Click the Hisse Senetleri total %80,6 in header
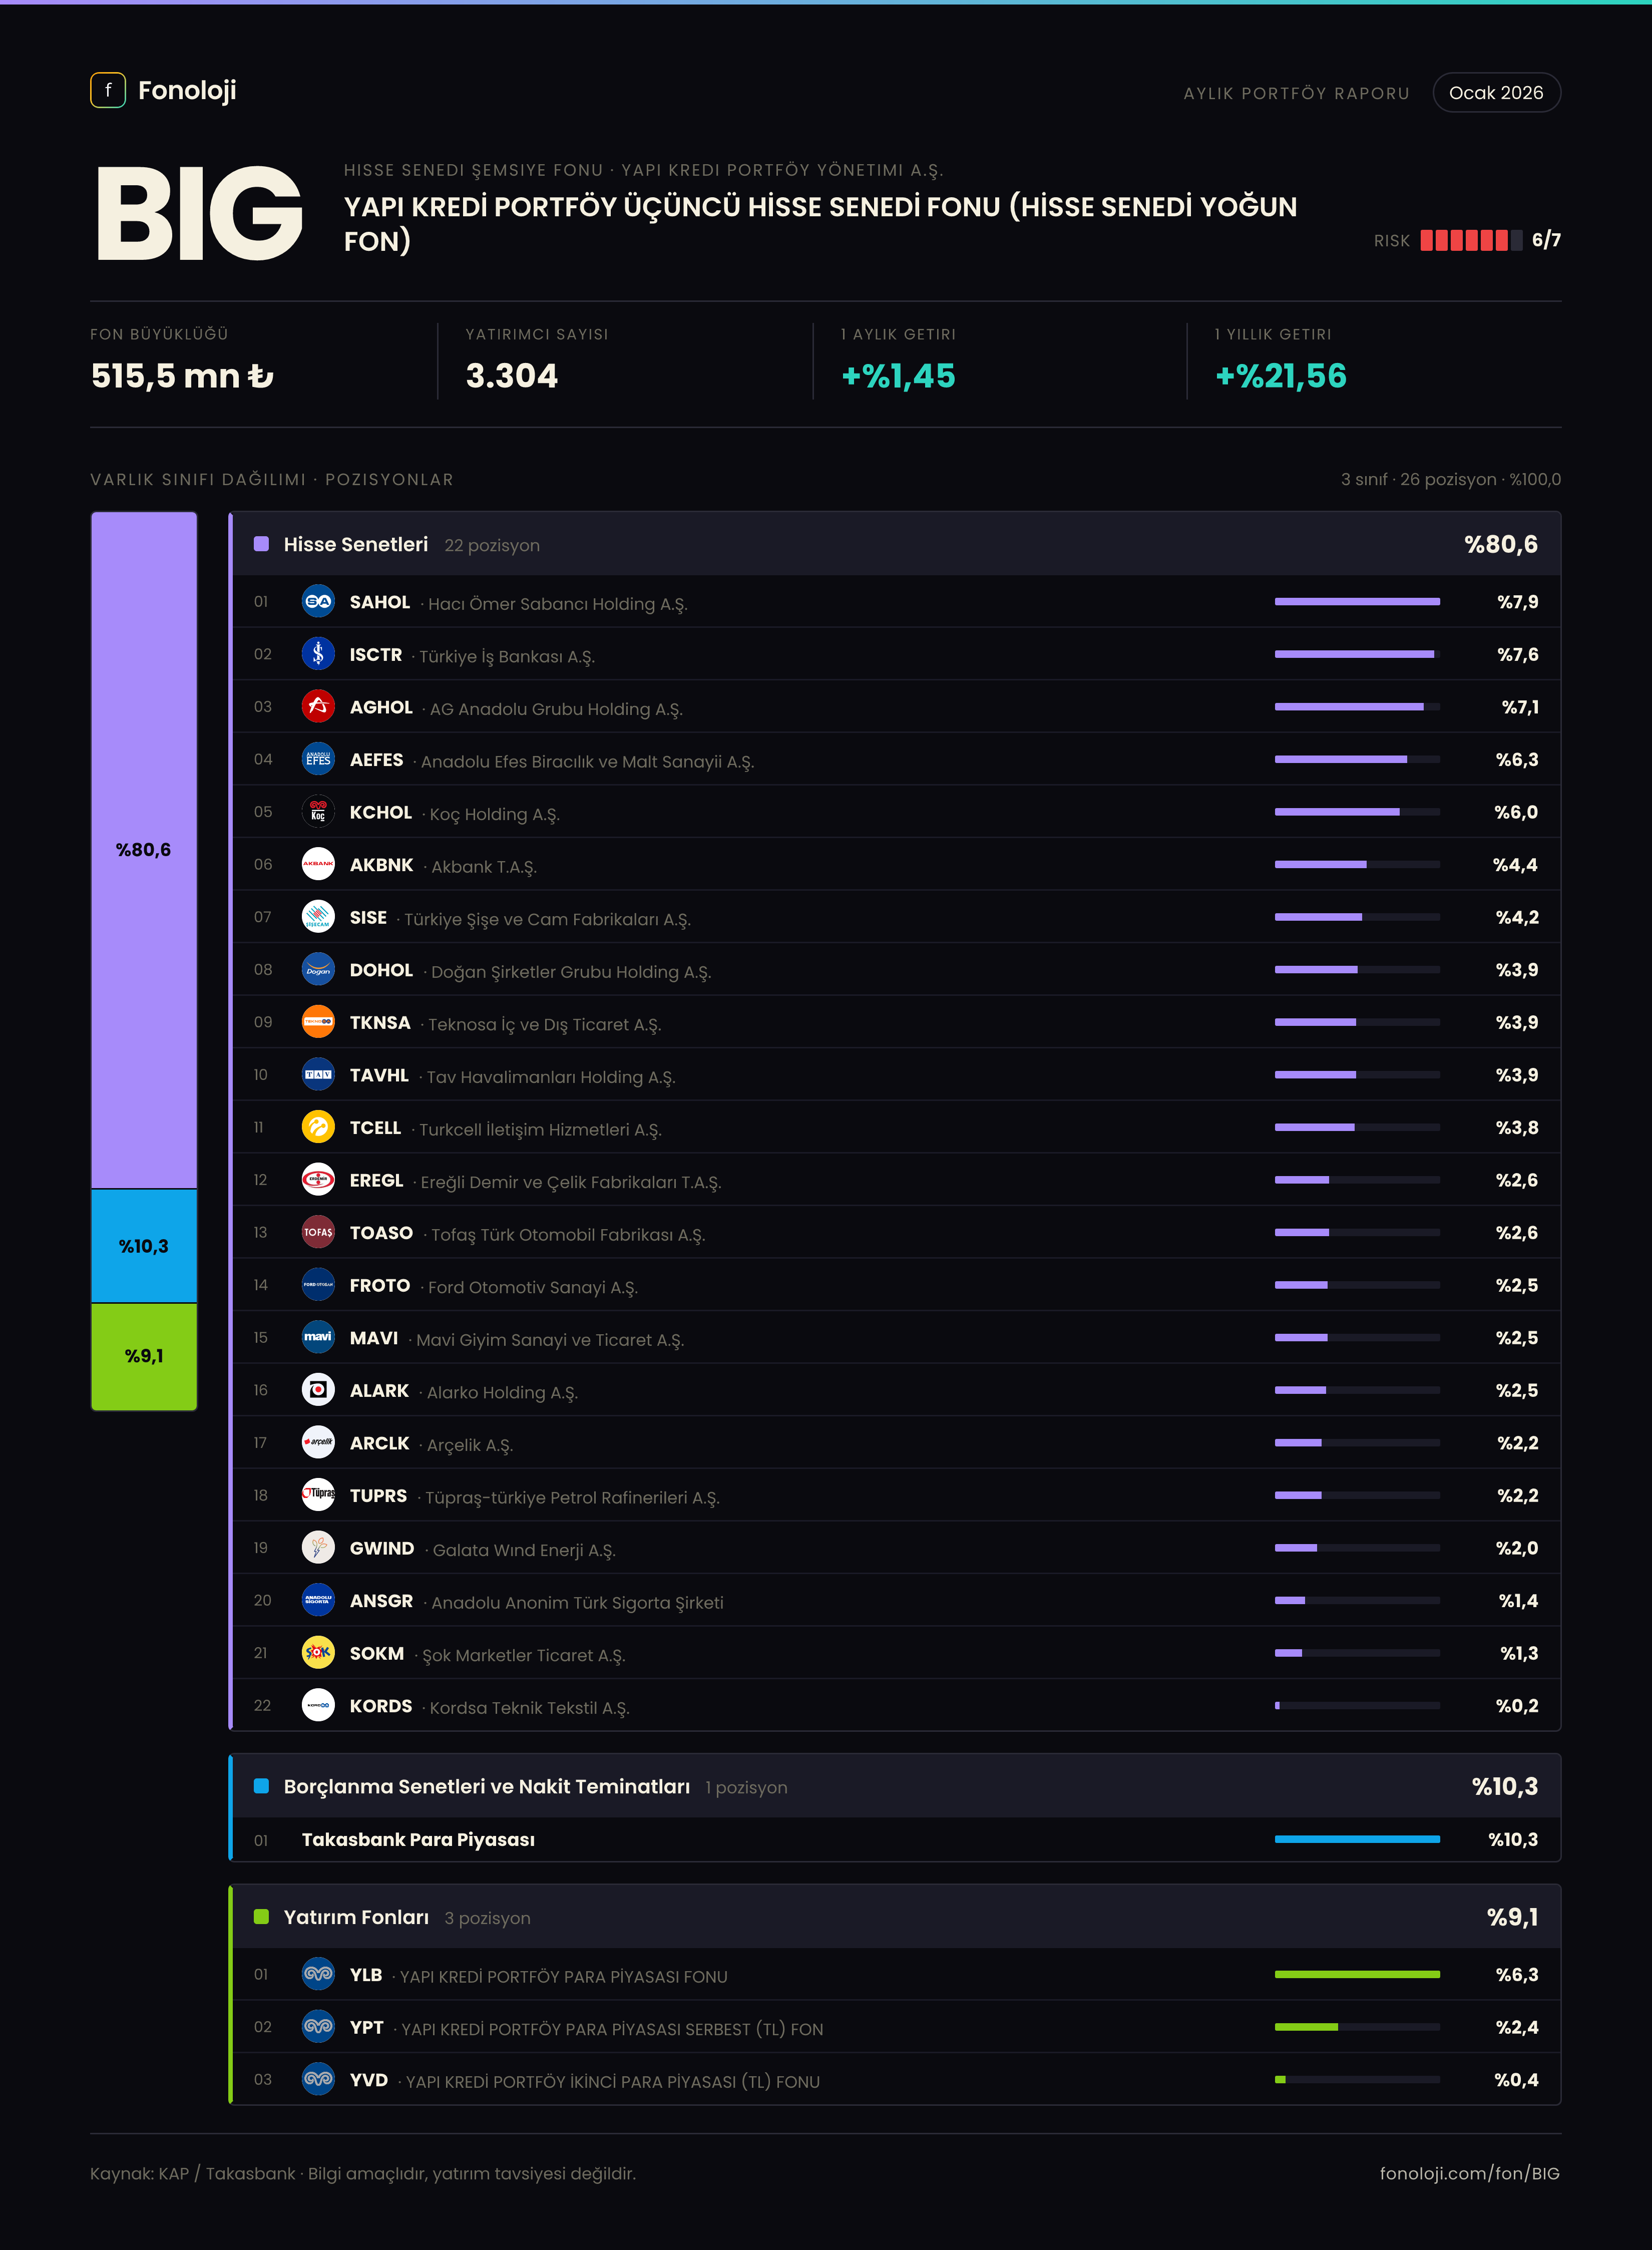1652x2250 pixels. pyautogui.click(x=1501, y=544)
